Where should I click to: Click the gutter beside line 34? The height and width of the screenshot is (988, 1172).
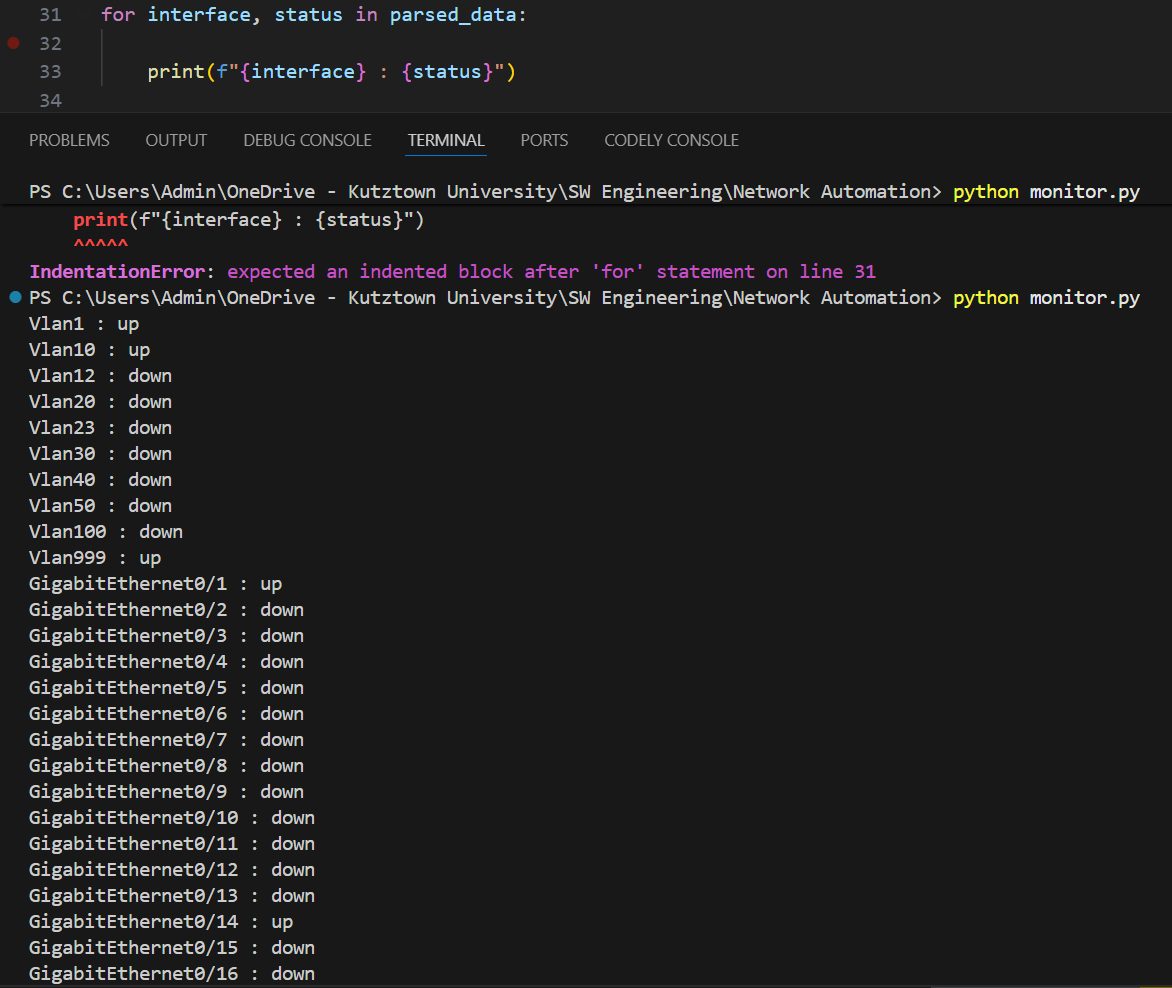tap(11, 100)
